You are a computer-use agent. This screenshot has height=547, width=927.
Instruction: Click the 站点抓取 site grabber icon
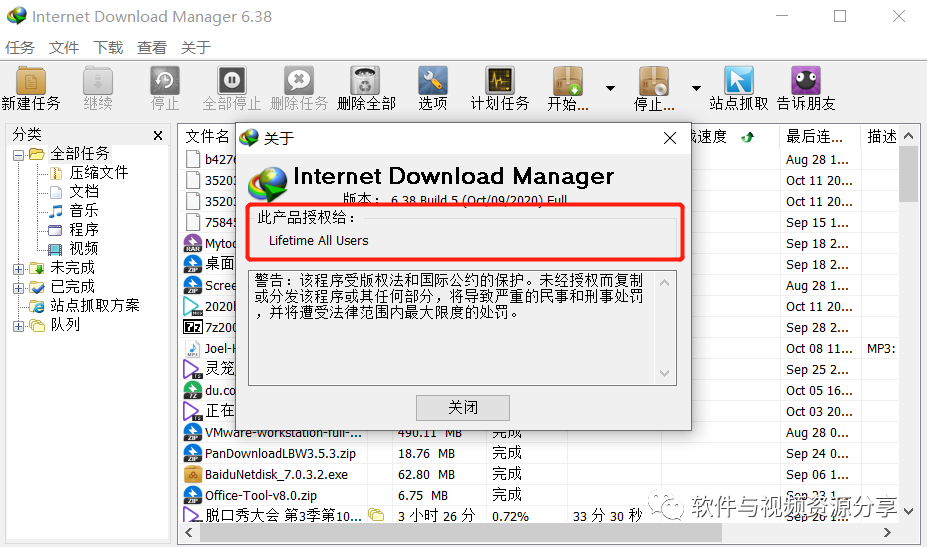point(739,82)
